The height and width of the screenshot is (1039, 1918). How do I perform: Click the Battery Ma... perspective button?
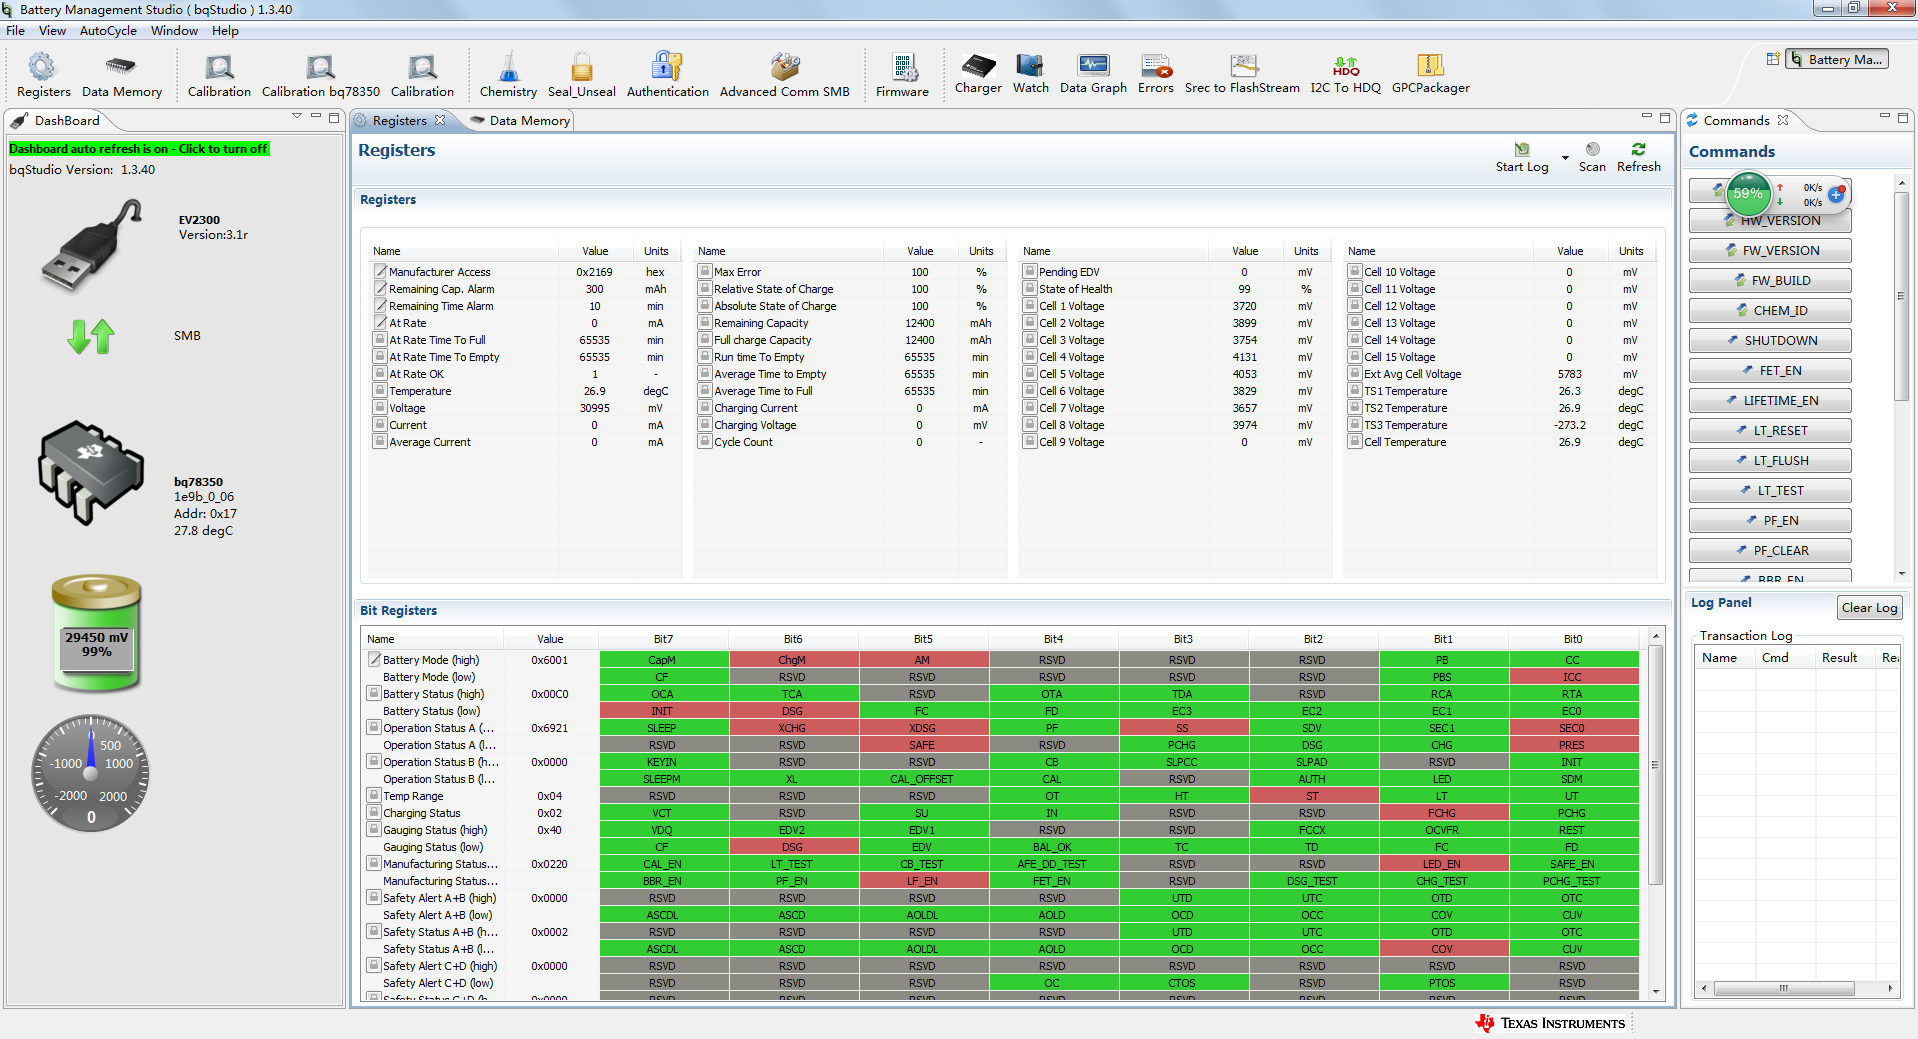click(1837, 59)
